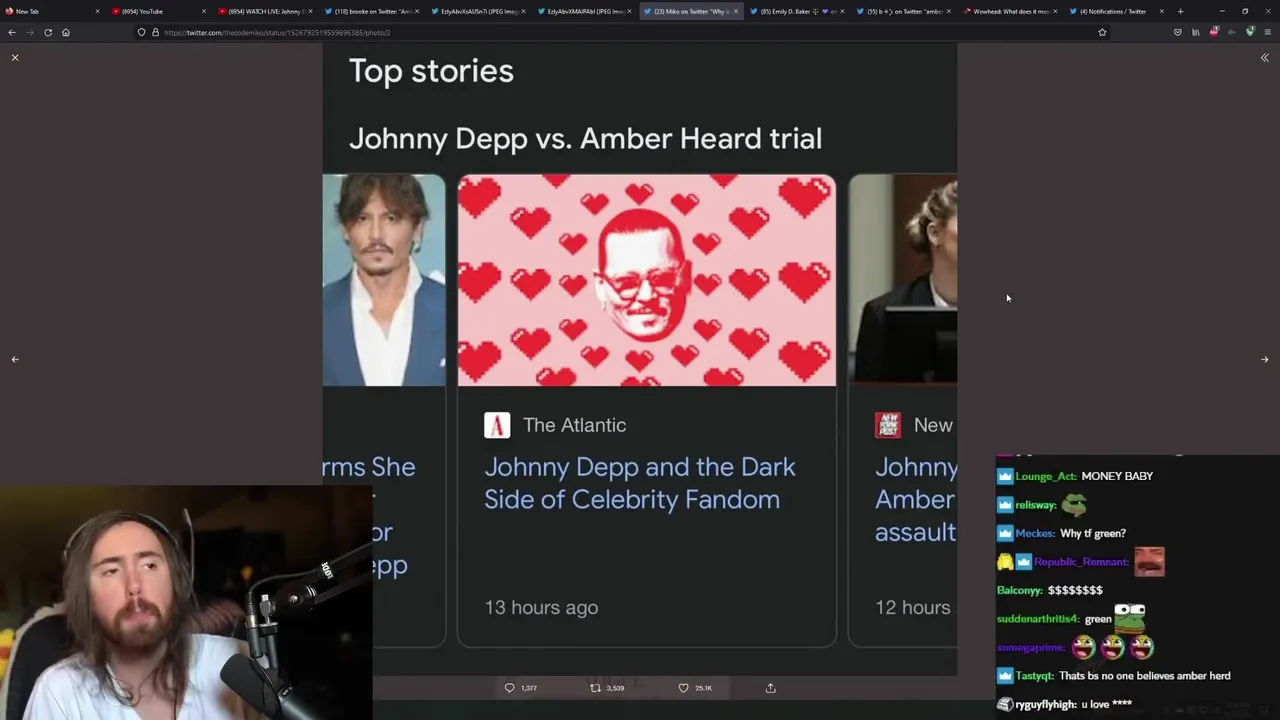This screenshot has height=720, width=1280.
Task: Click 'Johnny Depp and the Dark Side' headline
Action: point(640,483)
